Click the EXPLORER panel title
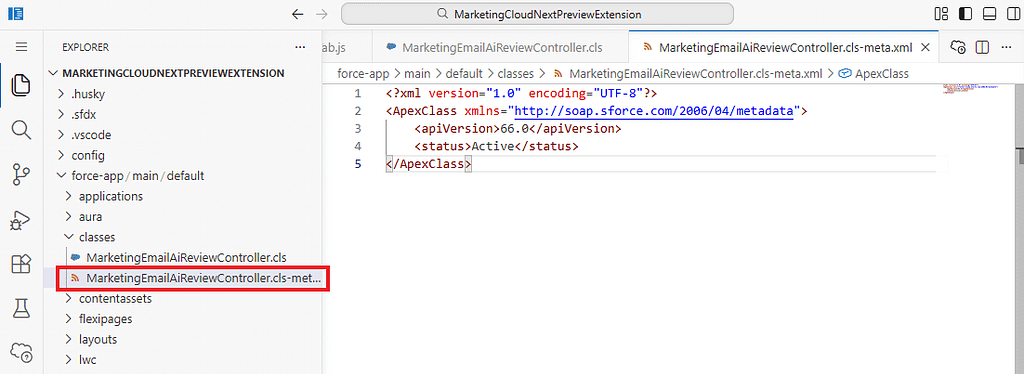 tap(86, 47)
